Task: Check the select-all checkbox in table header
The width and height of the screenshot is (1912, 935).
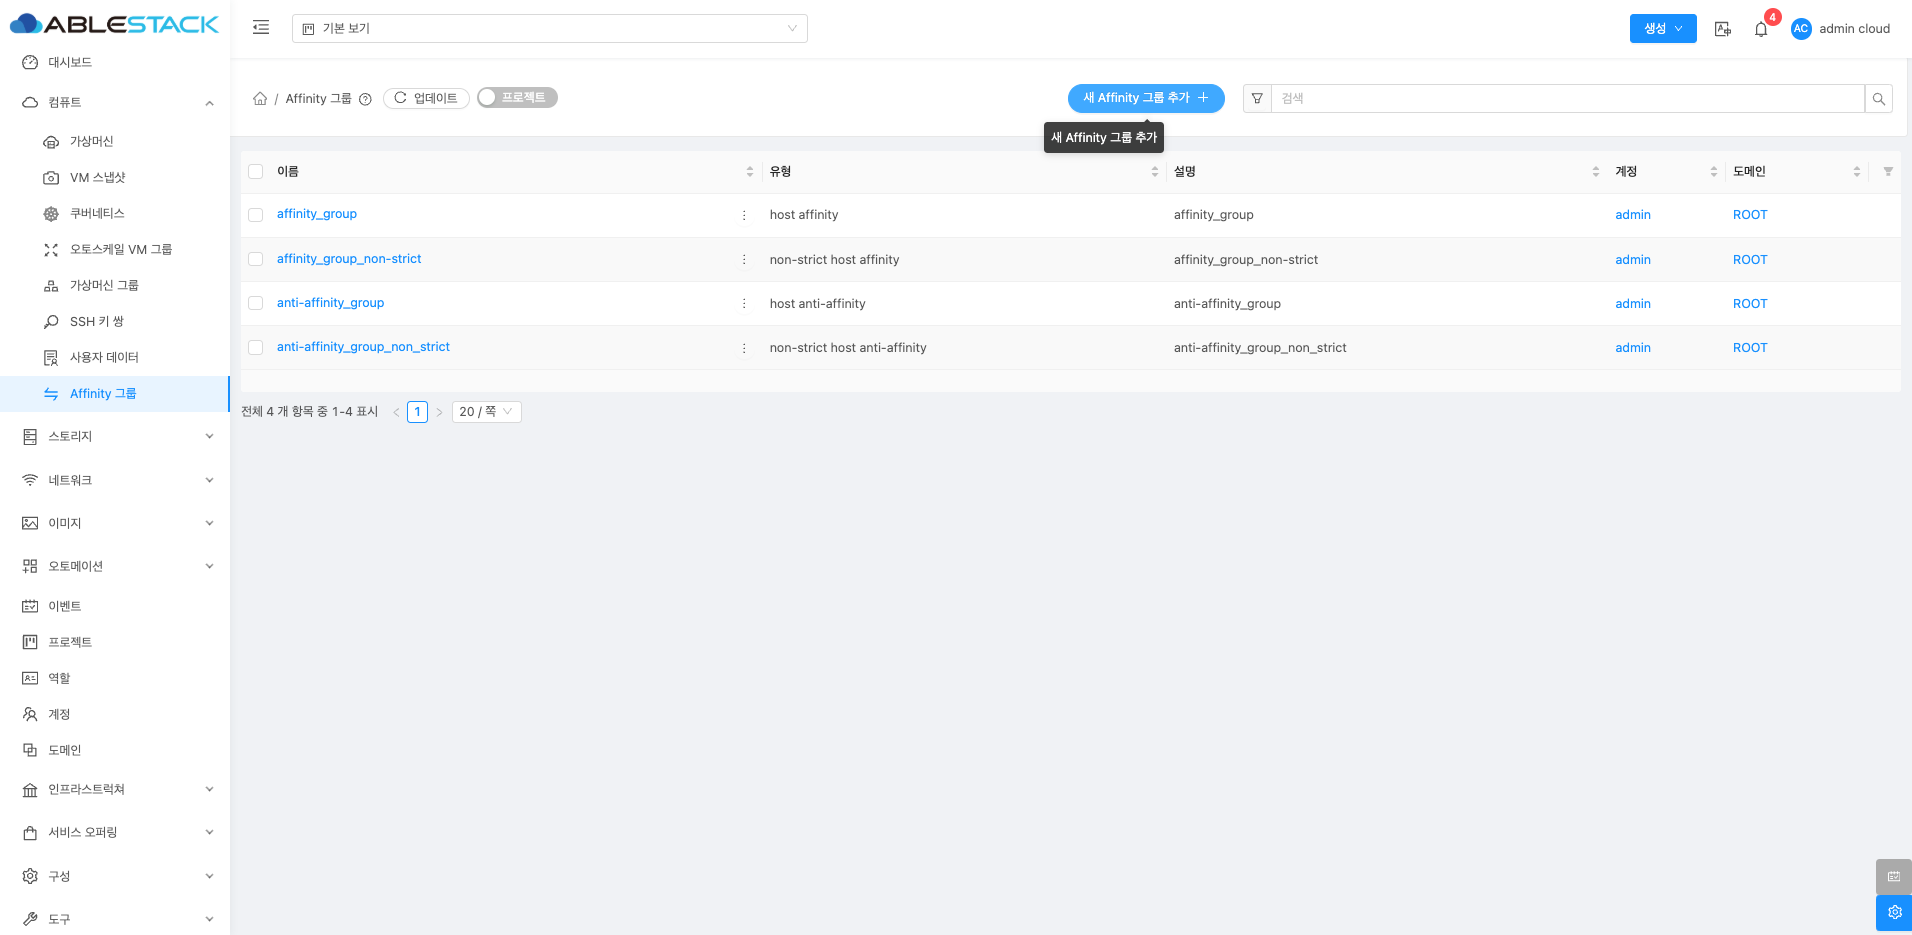Action: (x=256, y=172)
